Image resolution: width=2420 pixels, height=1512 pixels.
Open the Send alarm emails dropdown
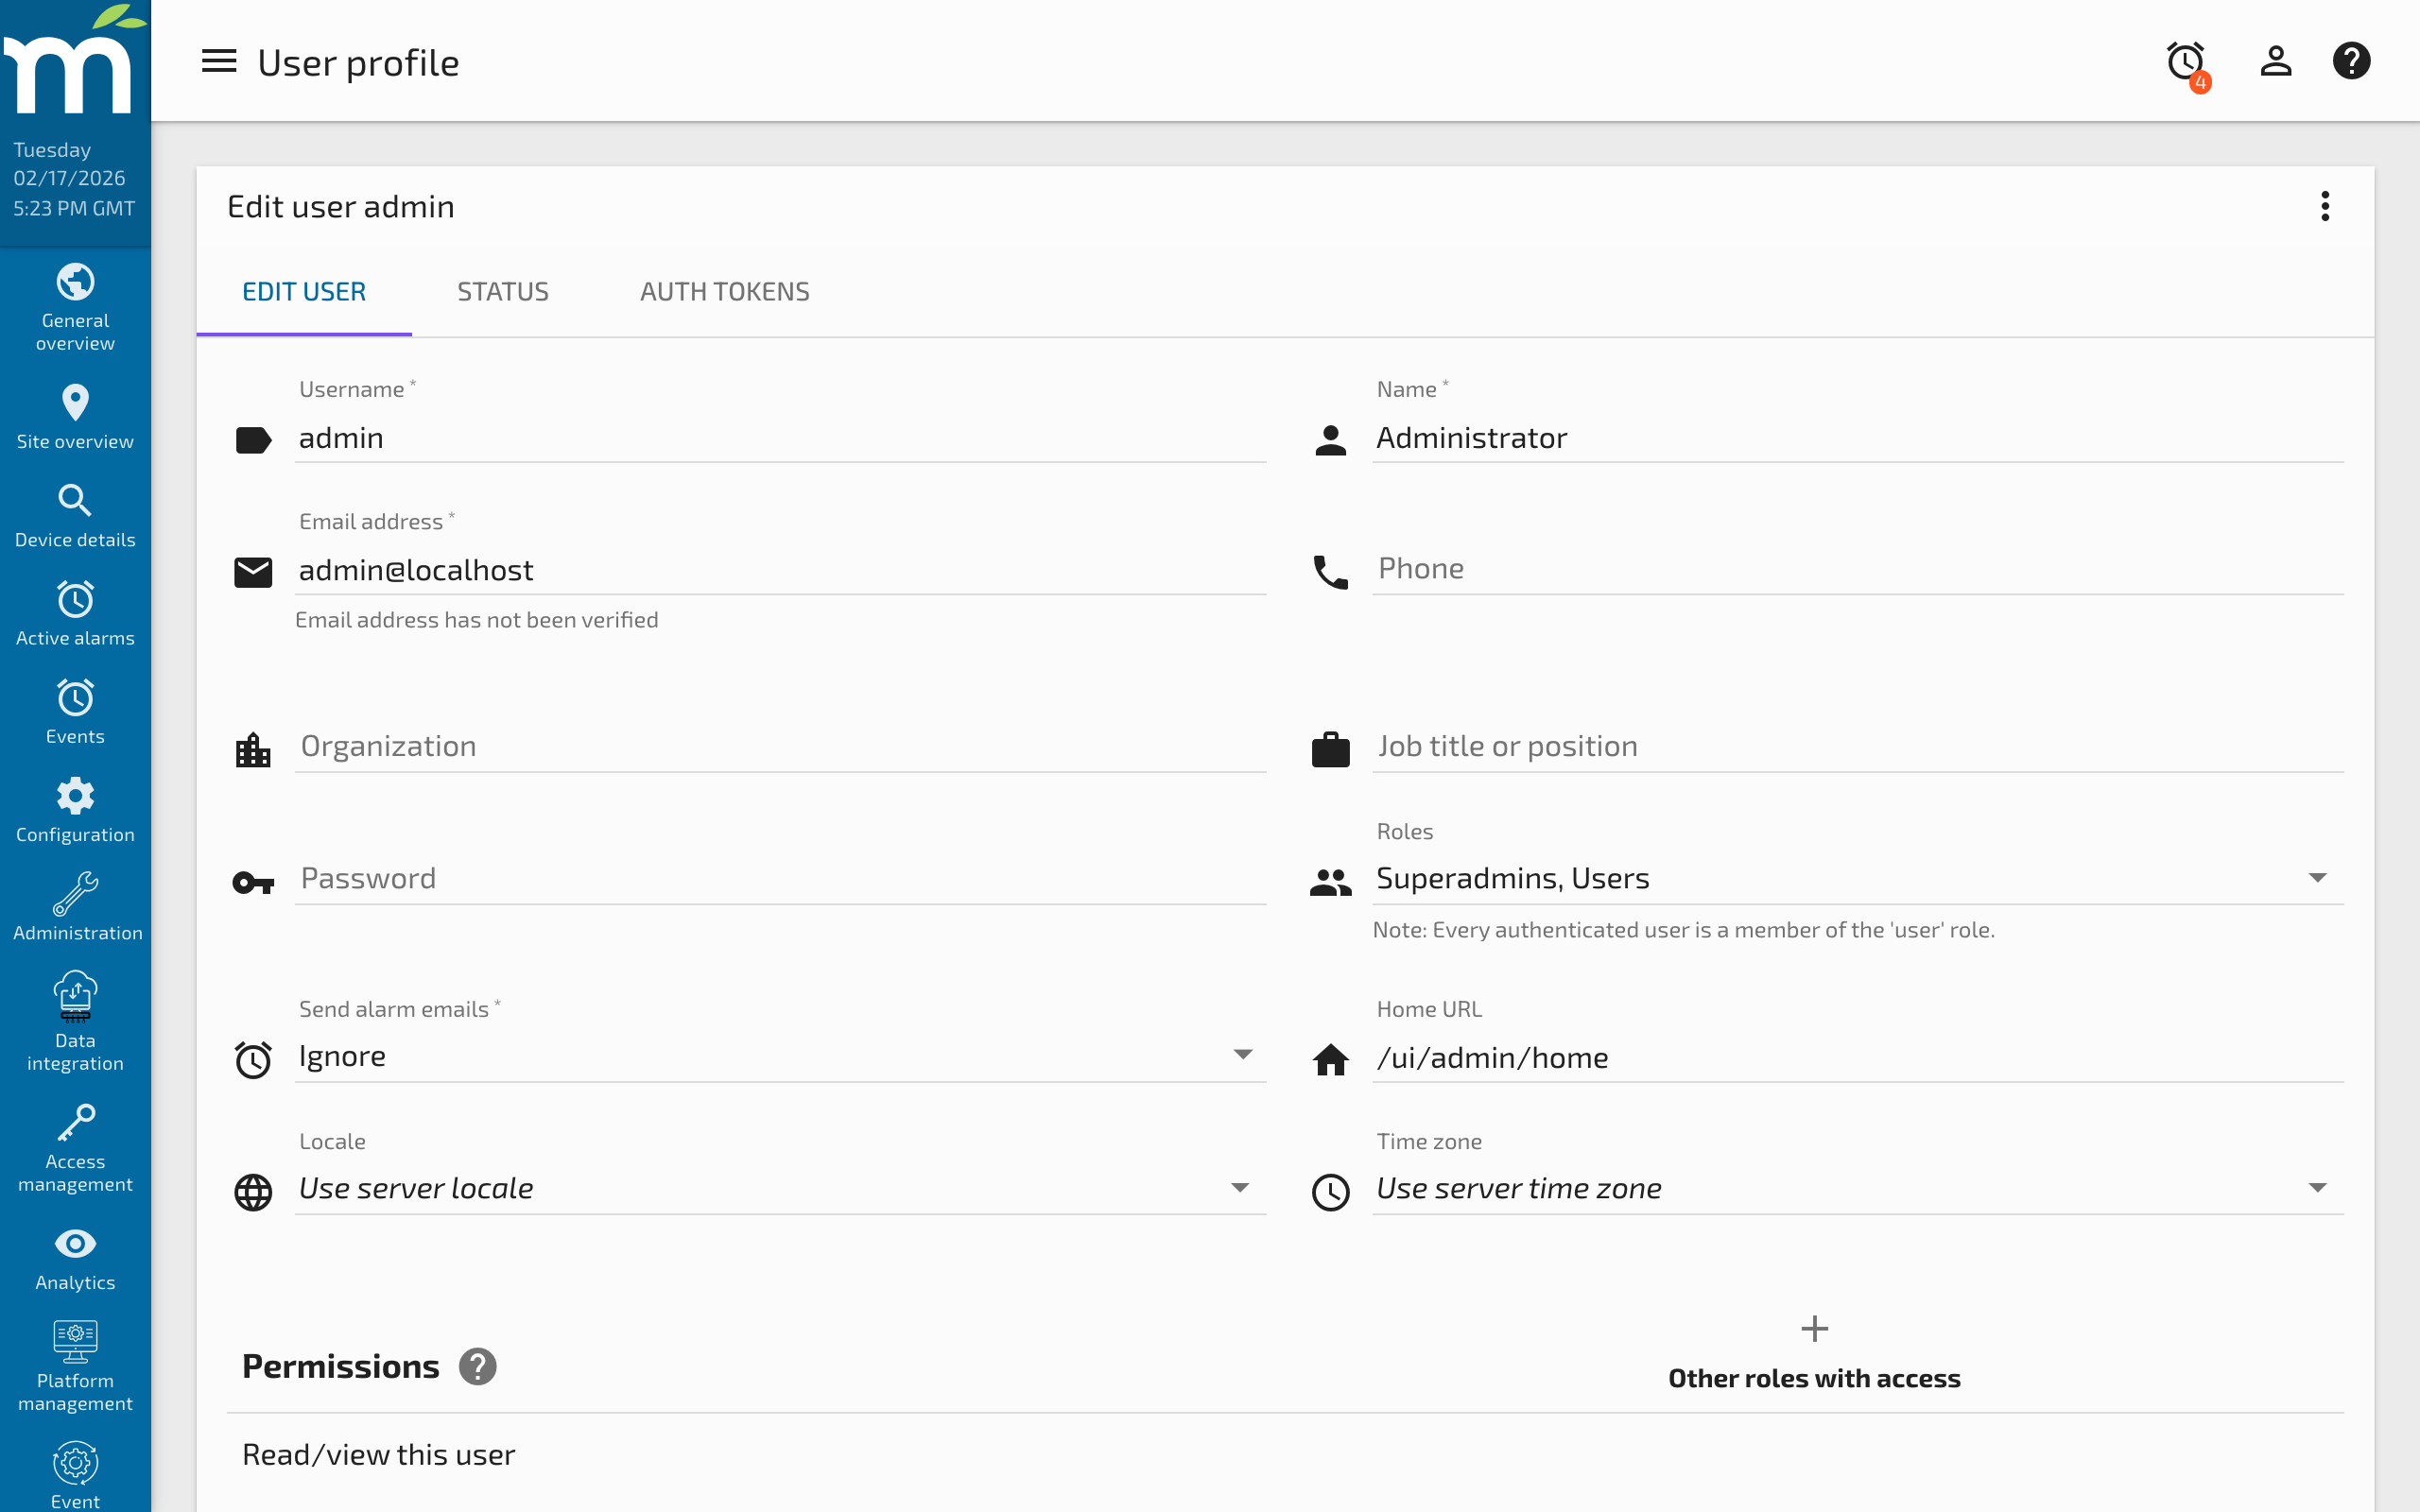[1243, 1055]
